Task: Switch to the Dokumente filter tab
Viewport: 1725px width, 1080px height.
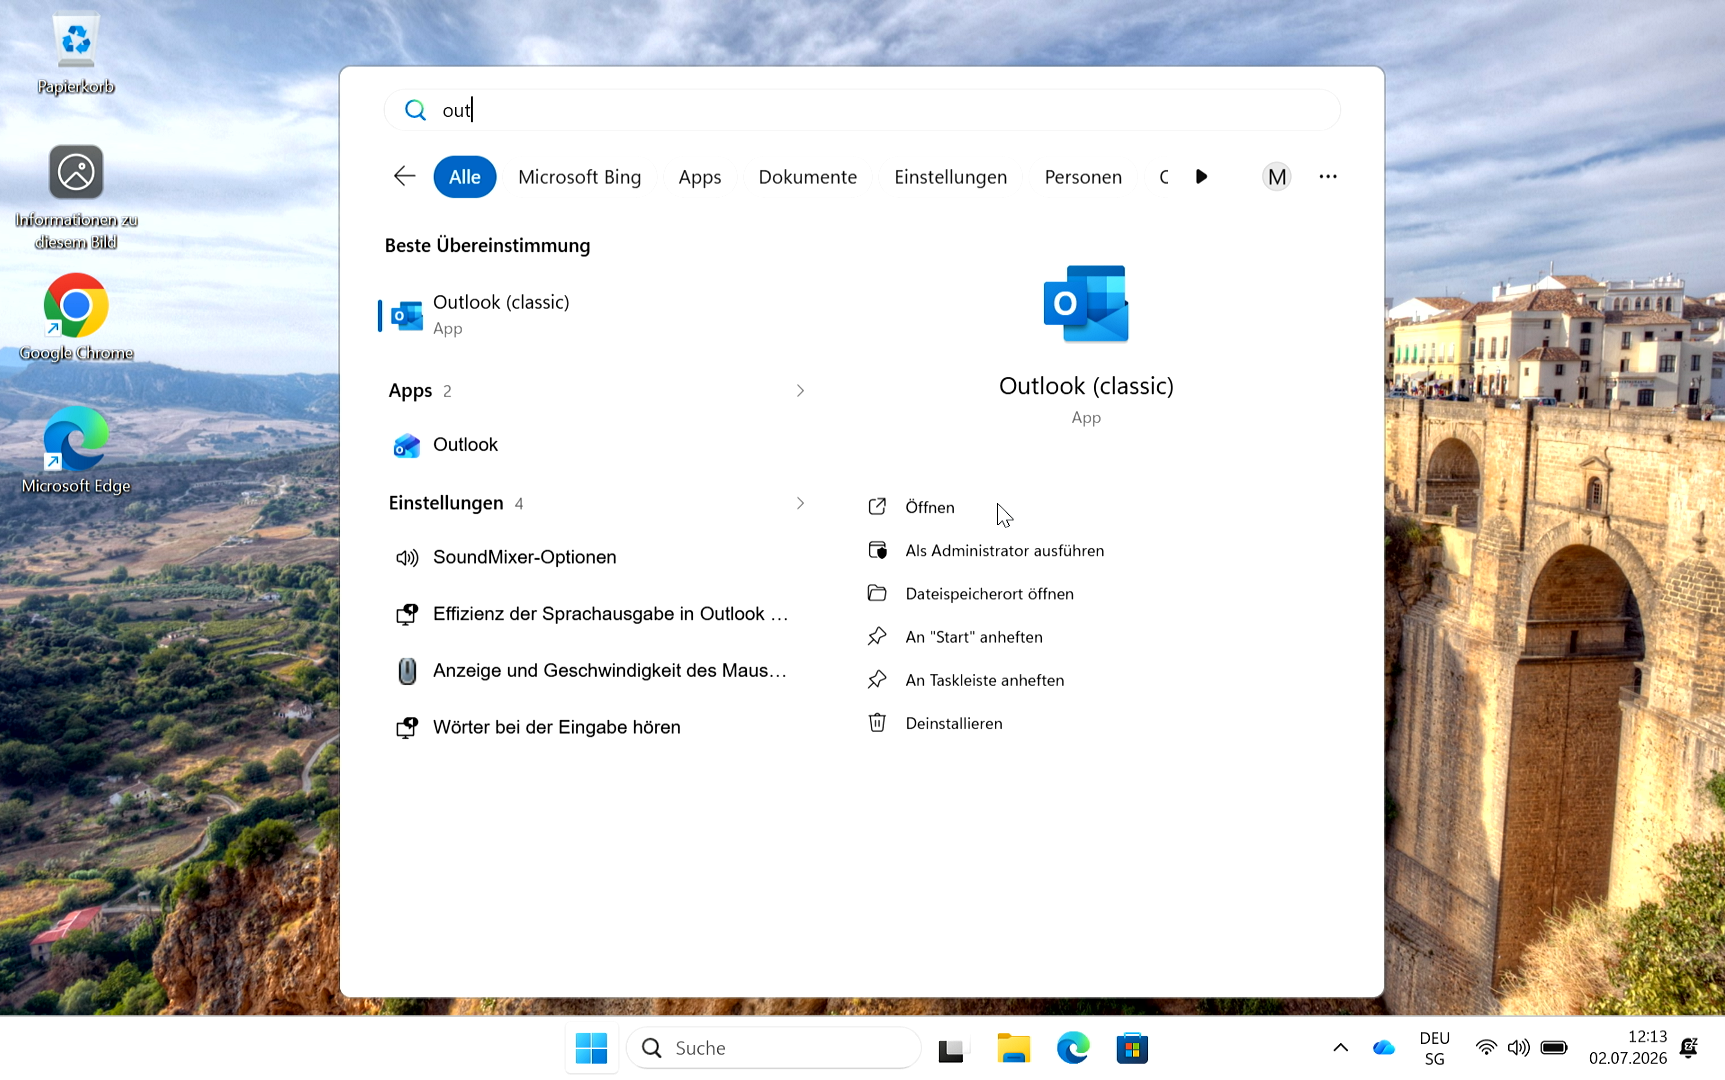Action: (x=807, y=177)
